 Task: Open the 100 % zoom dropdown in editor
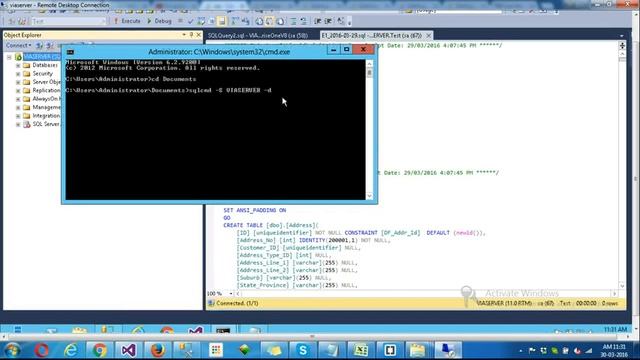[231, 294]
